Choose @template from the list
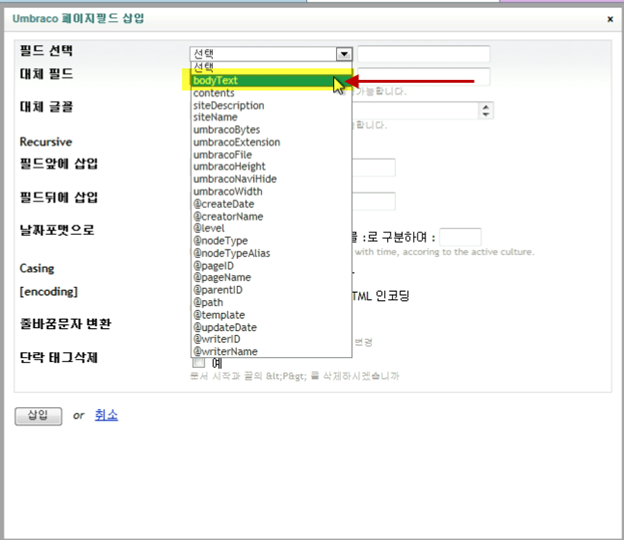Image resolution: width=624 pixels, height=540 pixels. point(271,315)
